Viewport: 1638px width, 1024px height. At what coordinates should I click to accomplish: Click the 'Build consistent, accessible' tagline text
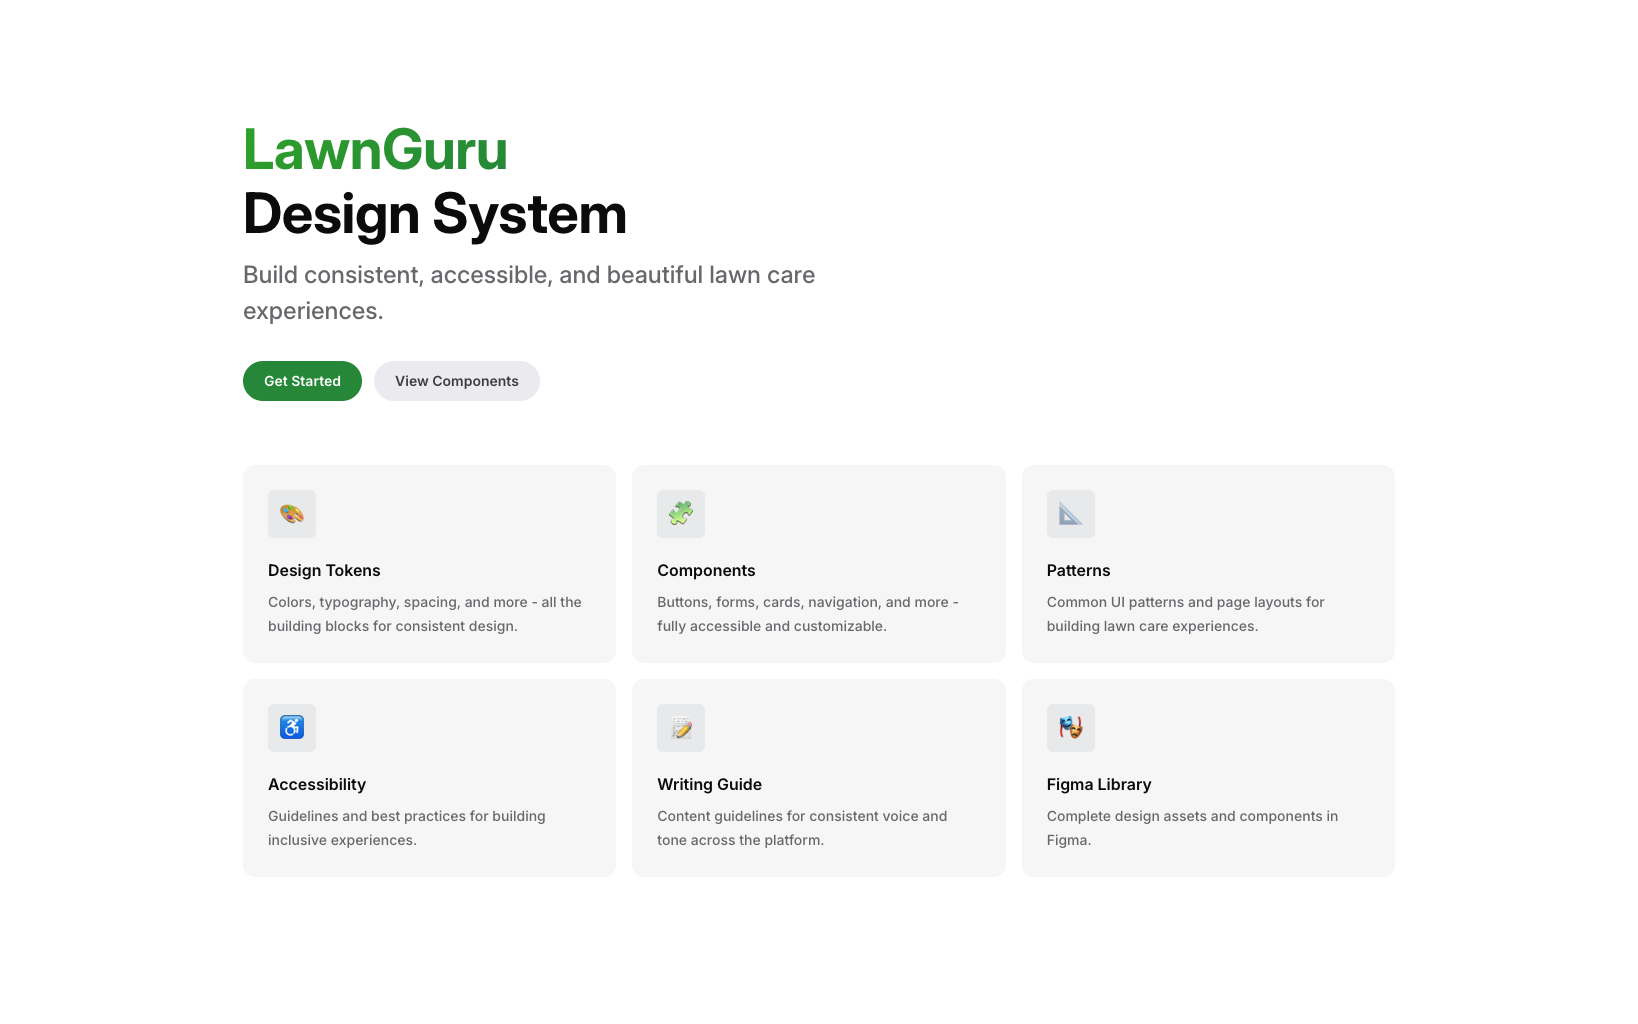529,293
